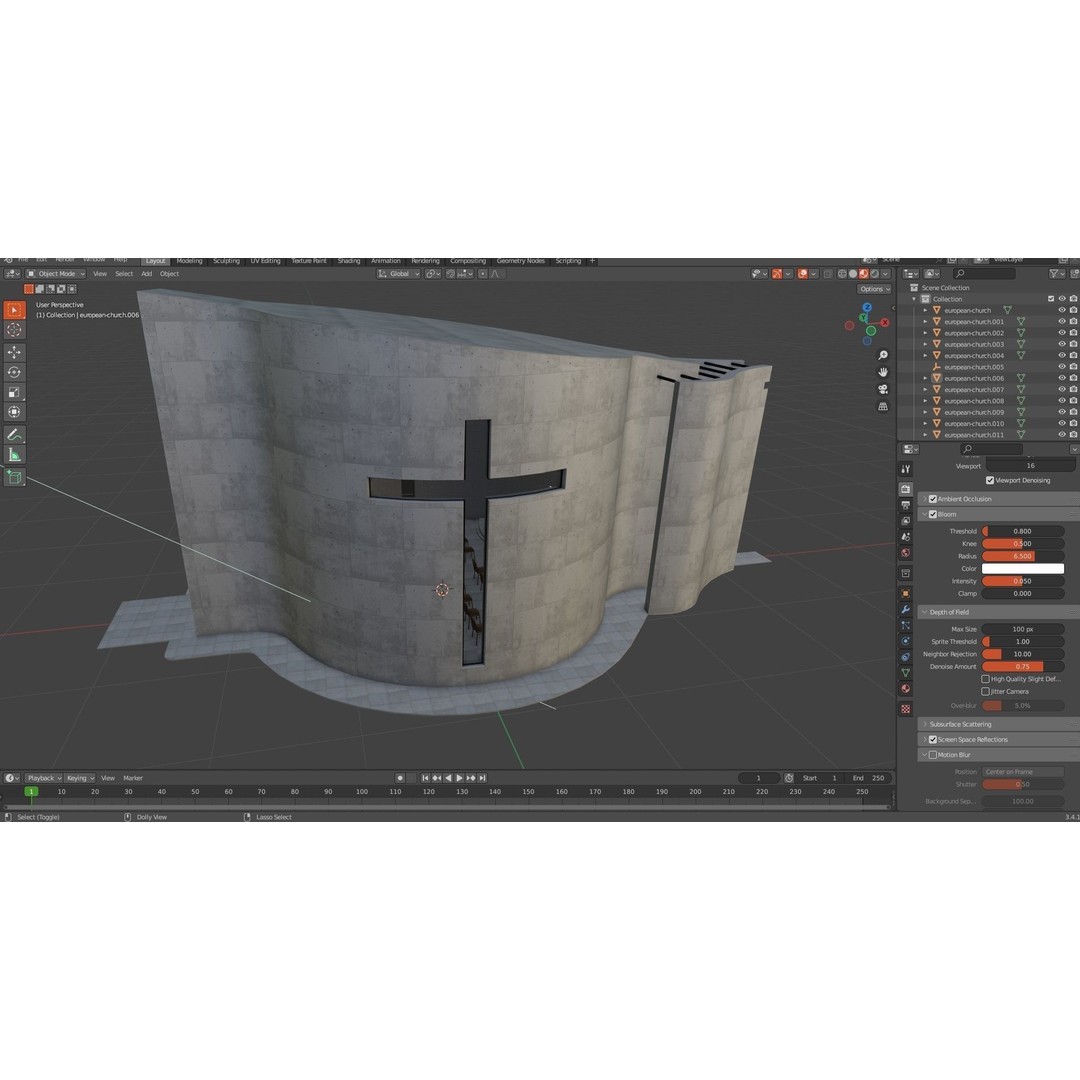The height and width of the screenshot is (1080, 1080).
Task: Click the Particles properties tab
Action: tap(906, 625)
